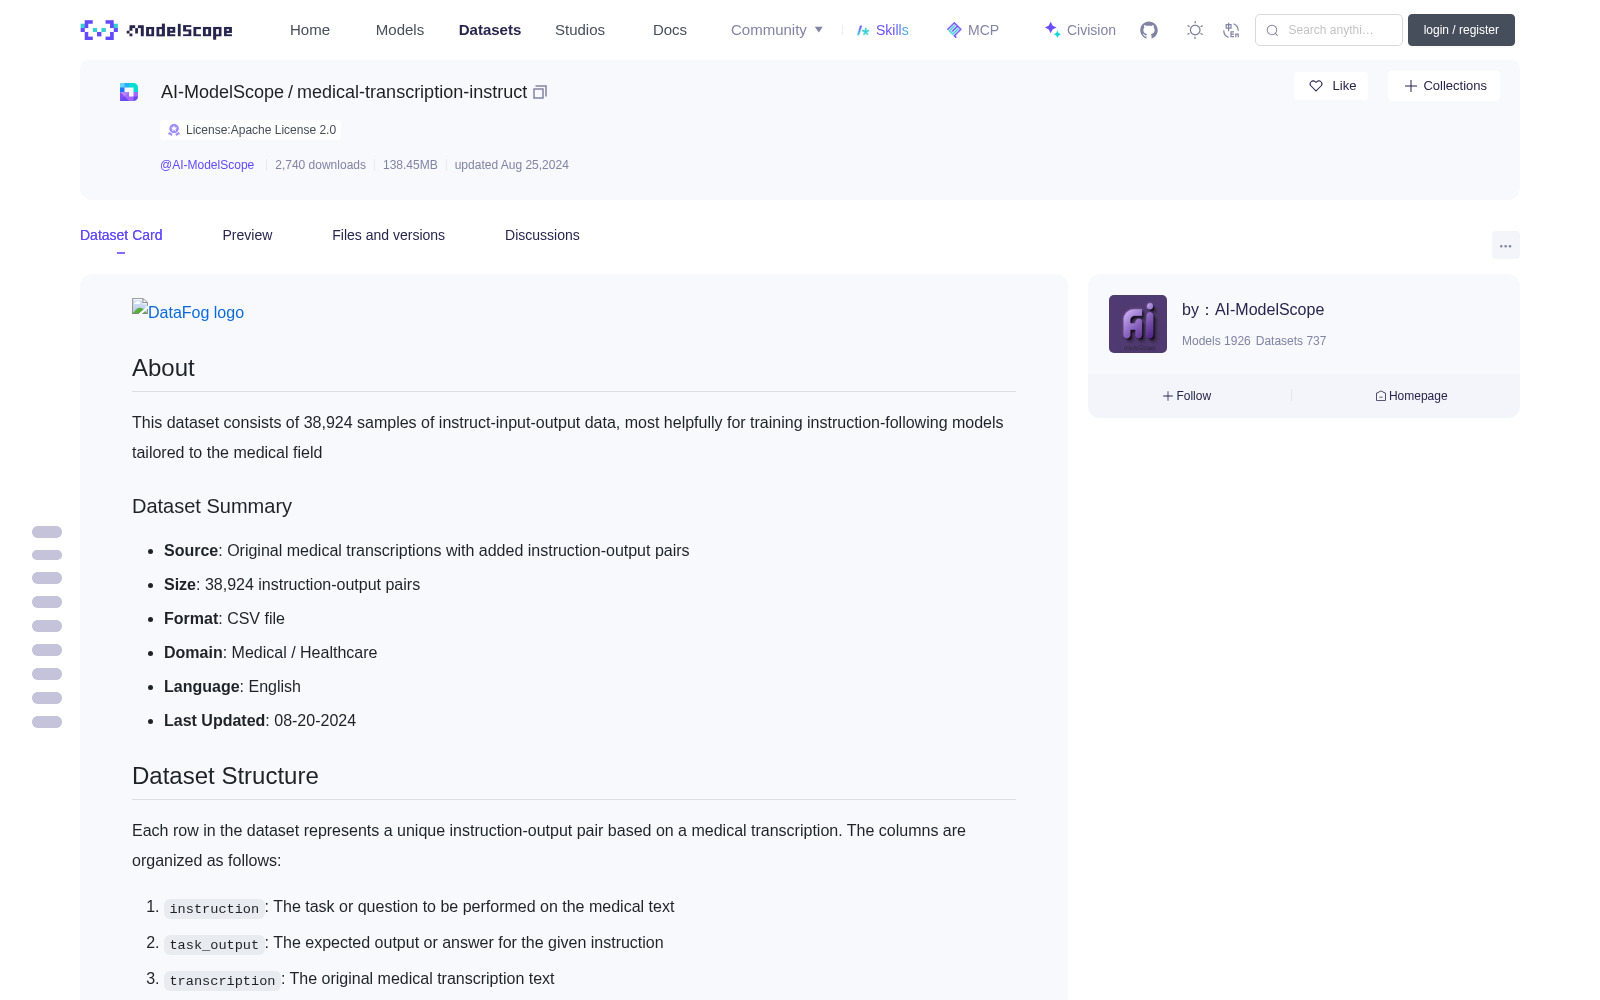Click the 138.45MB size text

(410, 165)
